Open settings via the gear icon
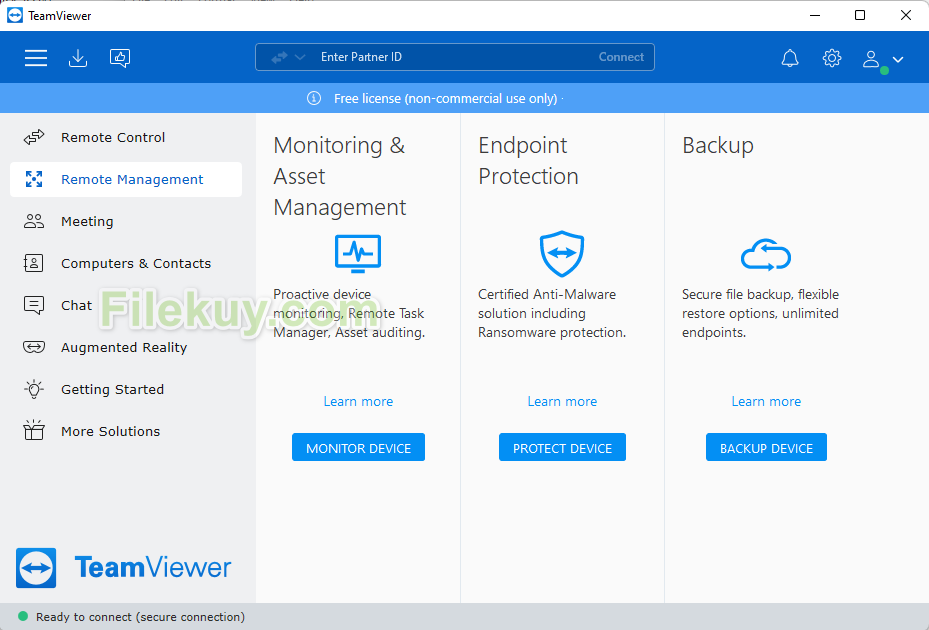This screenshot has height=630, width=929. coord(832,58)
